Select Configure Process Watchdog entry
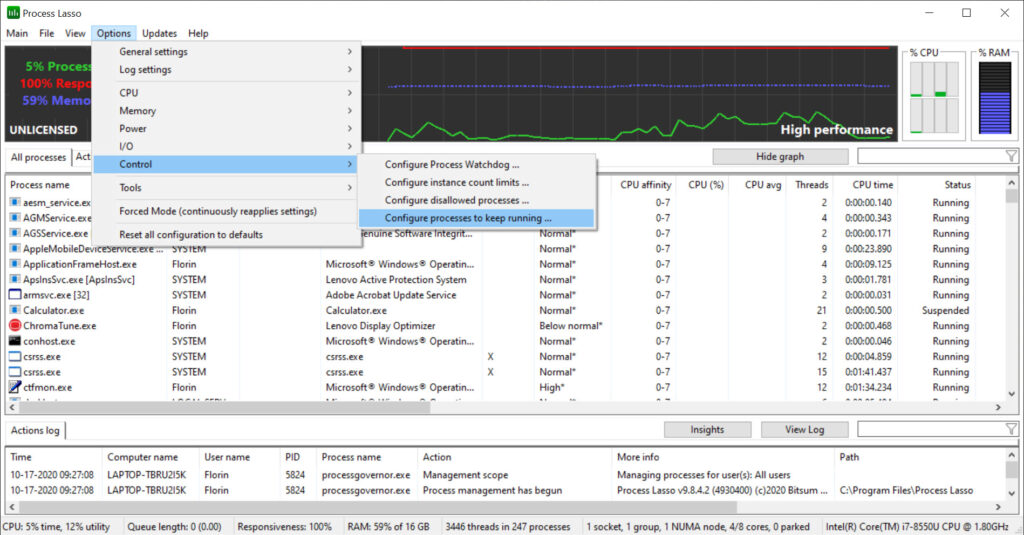Screen dimensions: 1024x535 tap(476, 165)
